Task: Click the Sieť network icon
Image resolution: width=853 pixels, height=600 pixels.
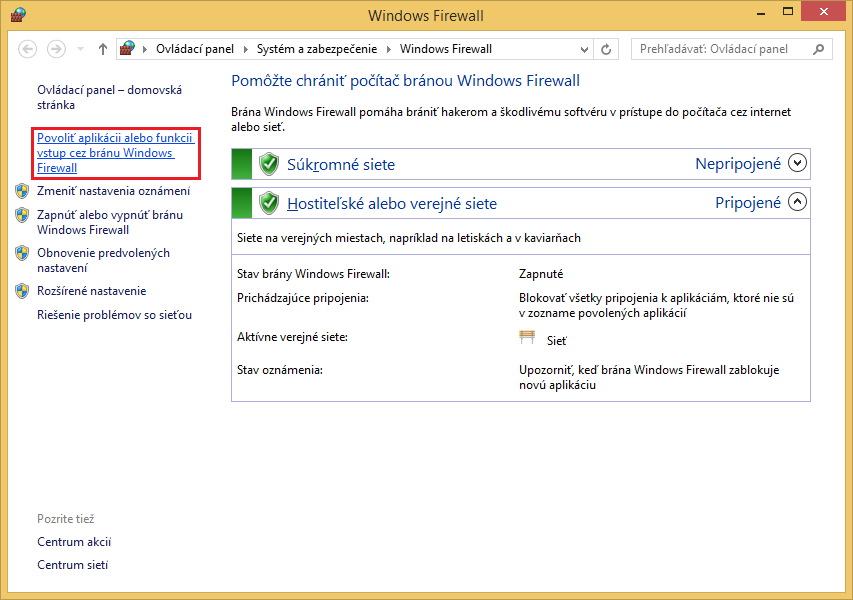Action: pyautogui.click(x=527, y=336)
